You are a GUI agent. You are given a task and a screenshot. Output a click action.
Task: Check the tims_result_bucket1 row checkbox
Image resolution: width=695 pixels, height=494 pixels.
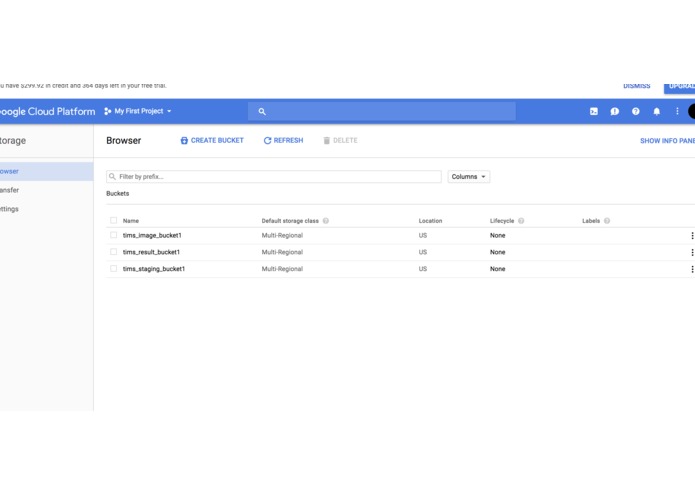113,252
